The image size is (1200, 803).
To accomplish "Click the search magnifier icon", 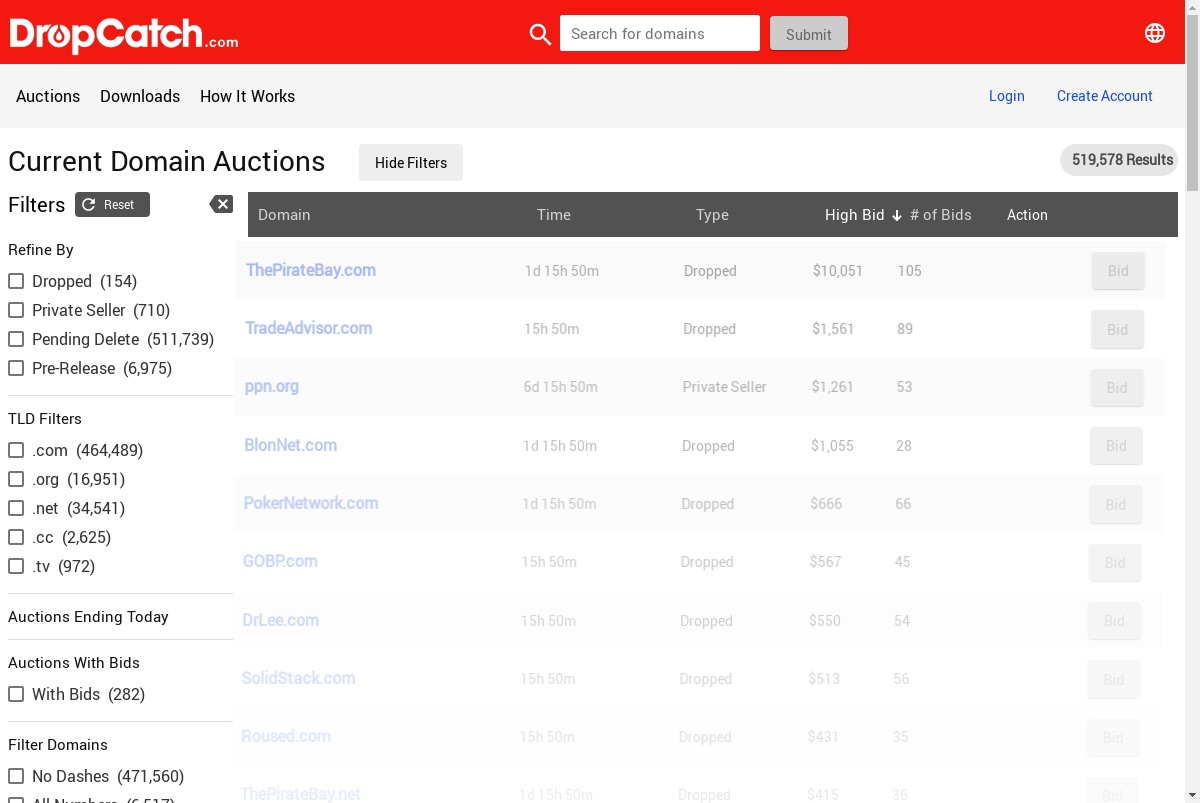I will point(540,34).
